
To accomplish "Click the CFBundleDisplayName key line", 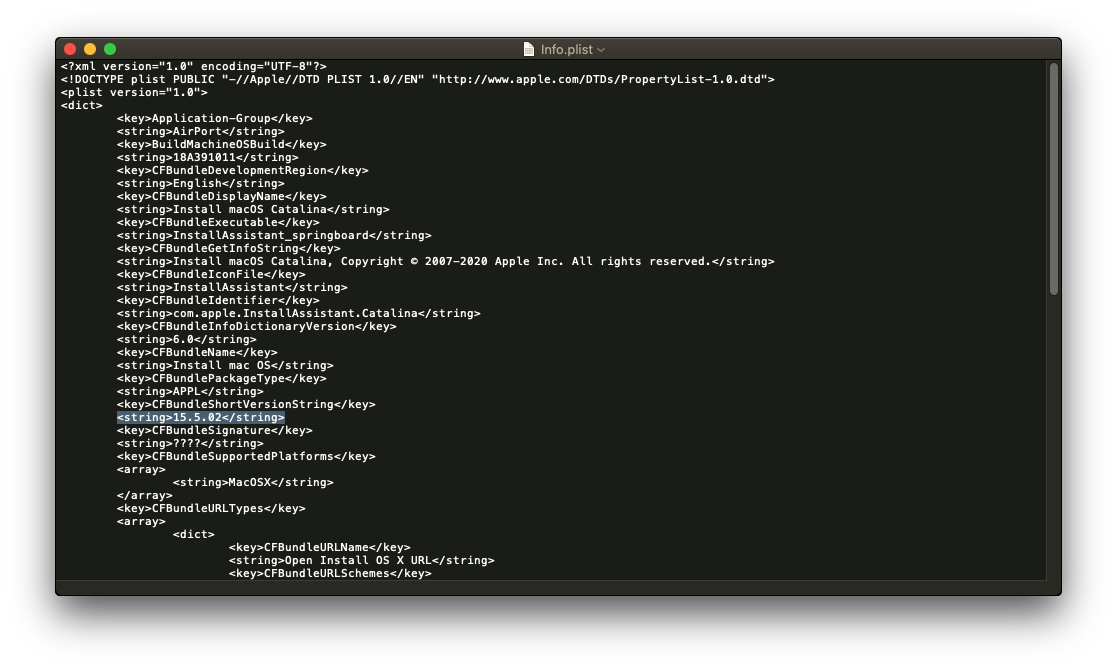I will pyautogui.click(x=222, y=197).
